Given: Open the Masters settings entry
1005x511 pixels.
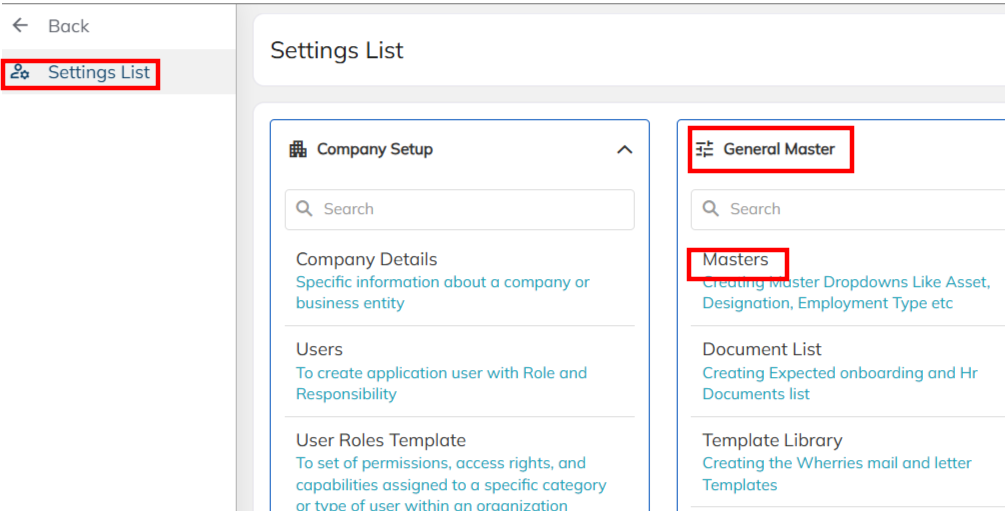Looking at the screenshot, I should (736, 260).
